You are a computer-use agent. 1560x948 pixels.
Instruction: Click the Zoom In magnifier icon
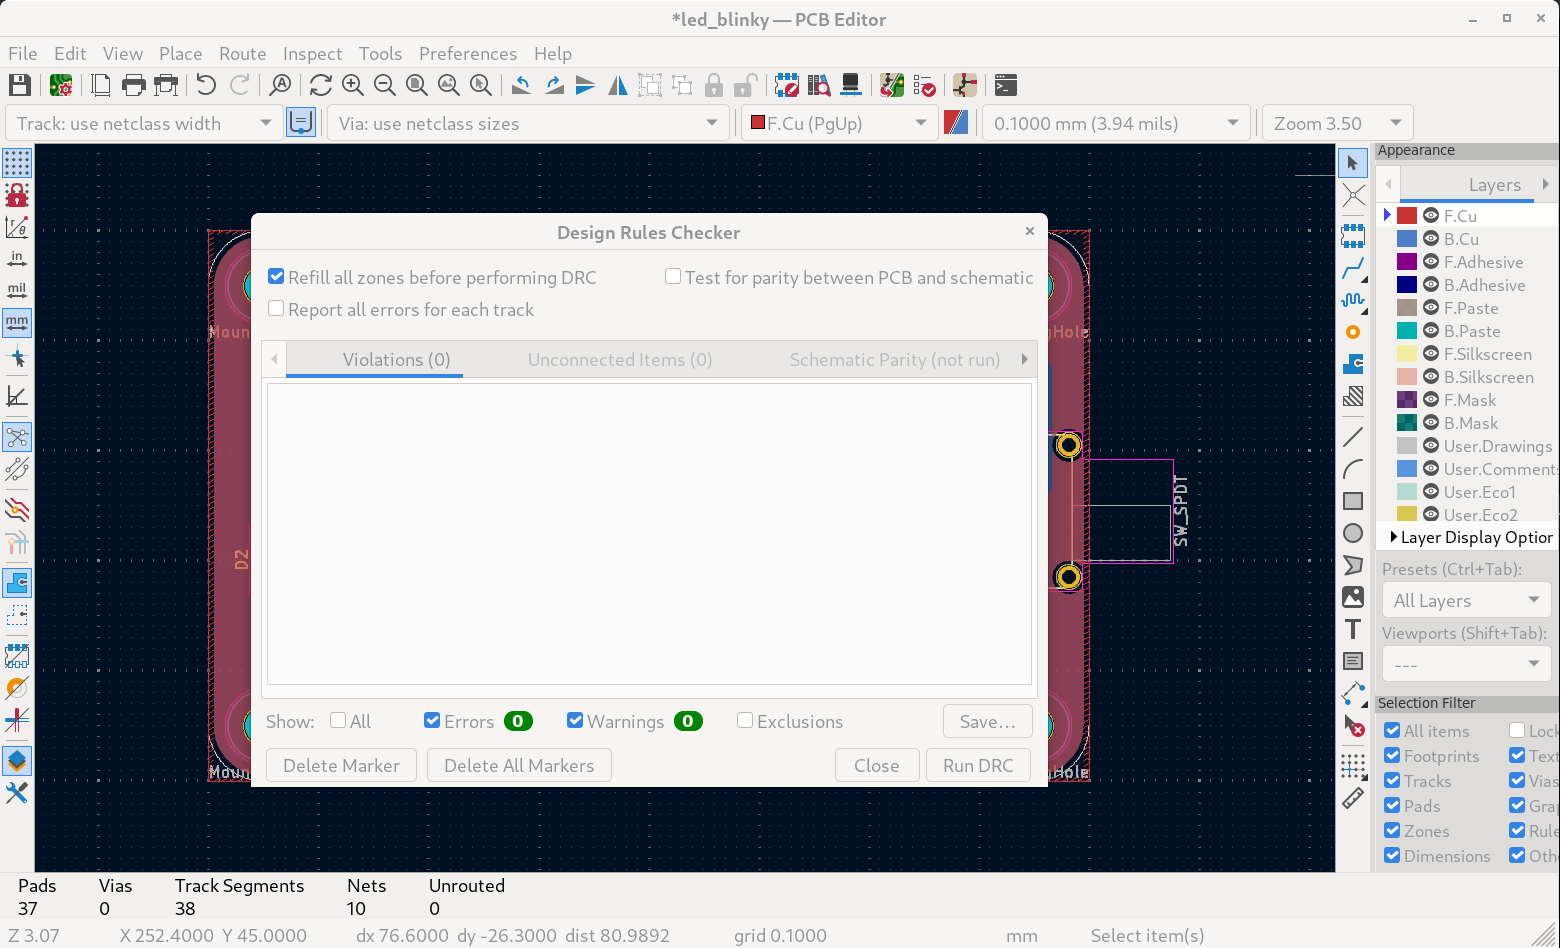353,85
